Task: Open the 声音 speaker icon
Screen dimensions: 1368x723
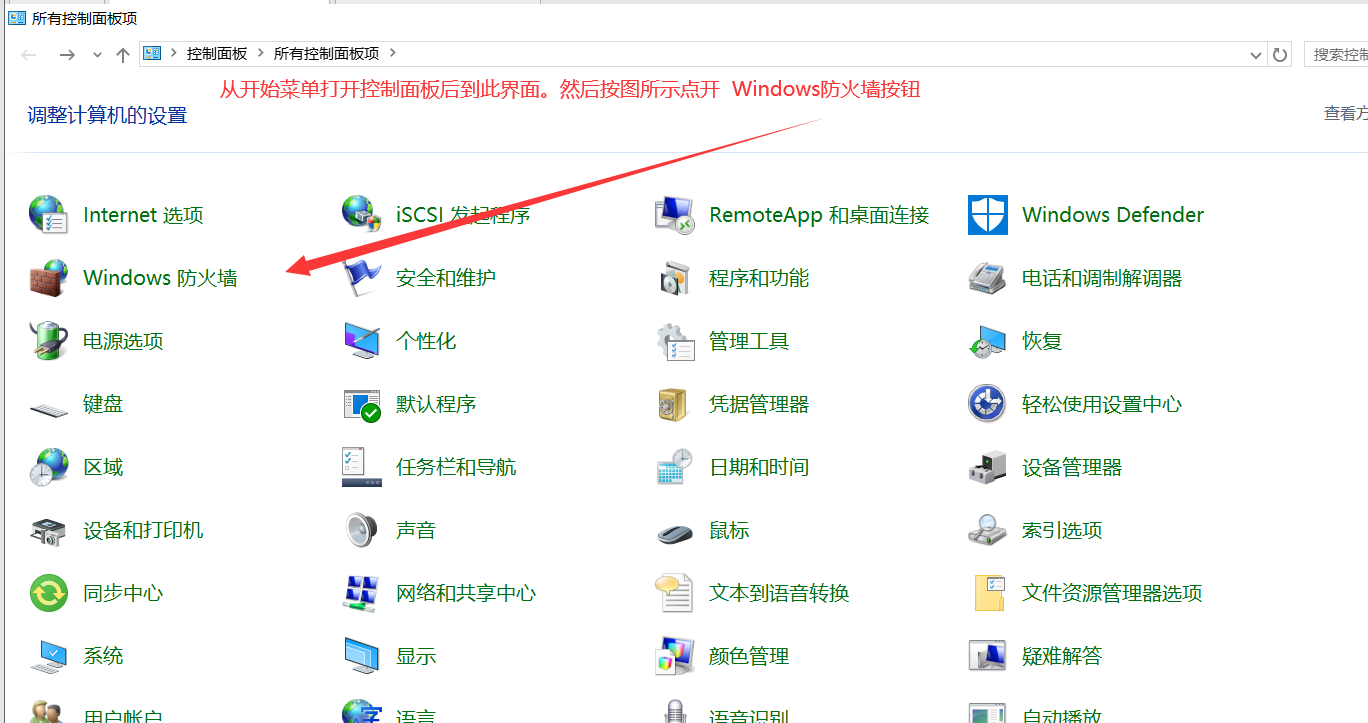Action: click(x=361, y=530)
